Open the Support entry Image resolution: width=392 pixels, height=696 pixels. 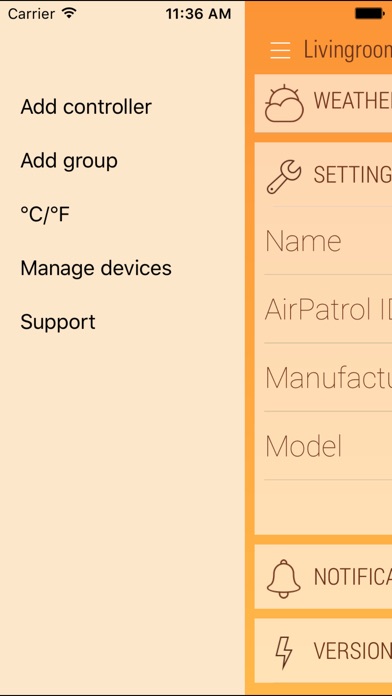(x=58, y=322)
